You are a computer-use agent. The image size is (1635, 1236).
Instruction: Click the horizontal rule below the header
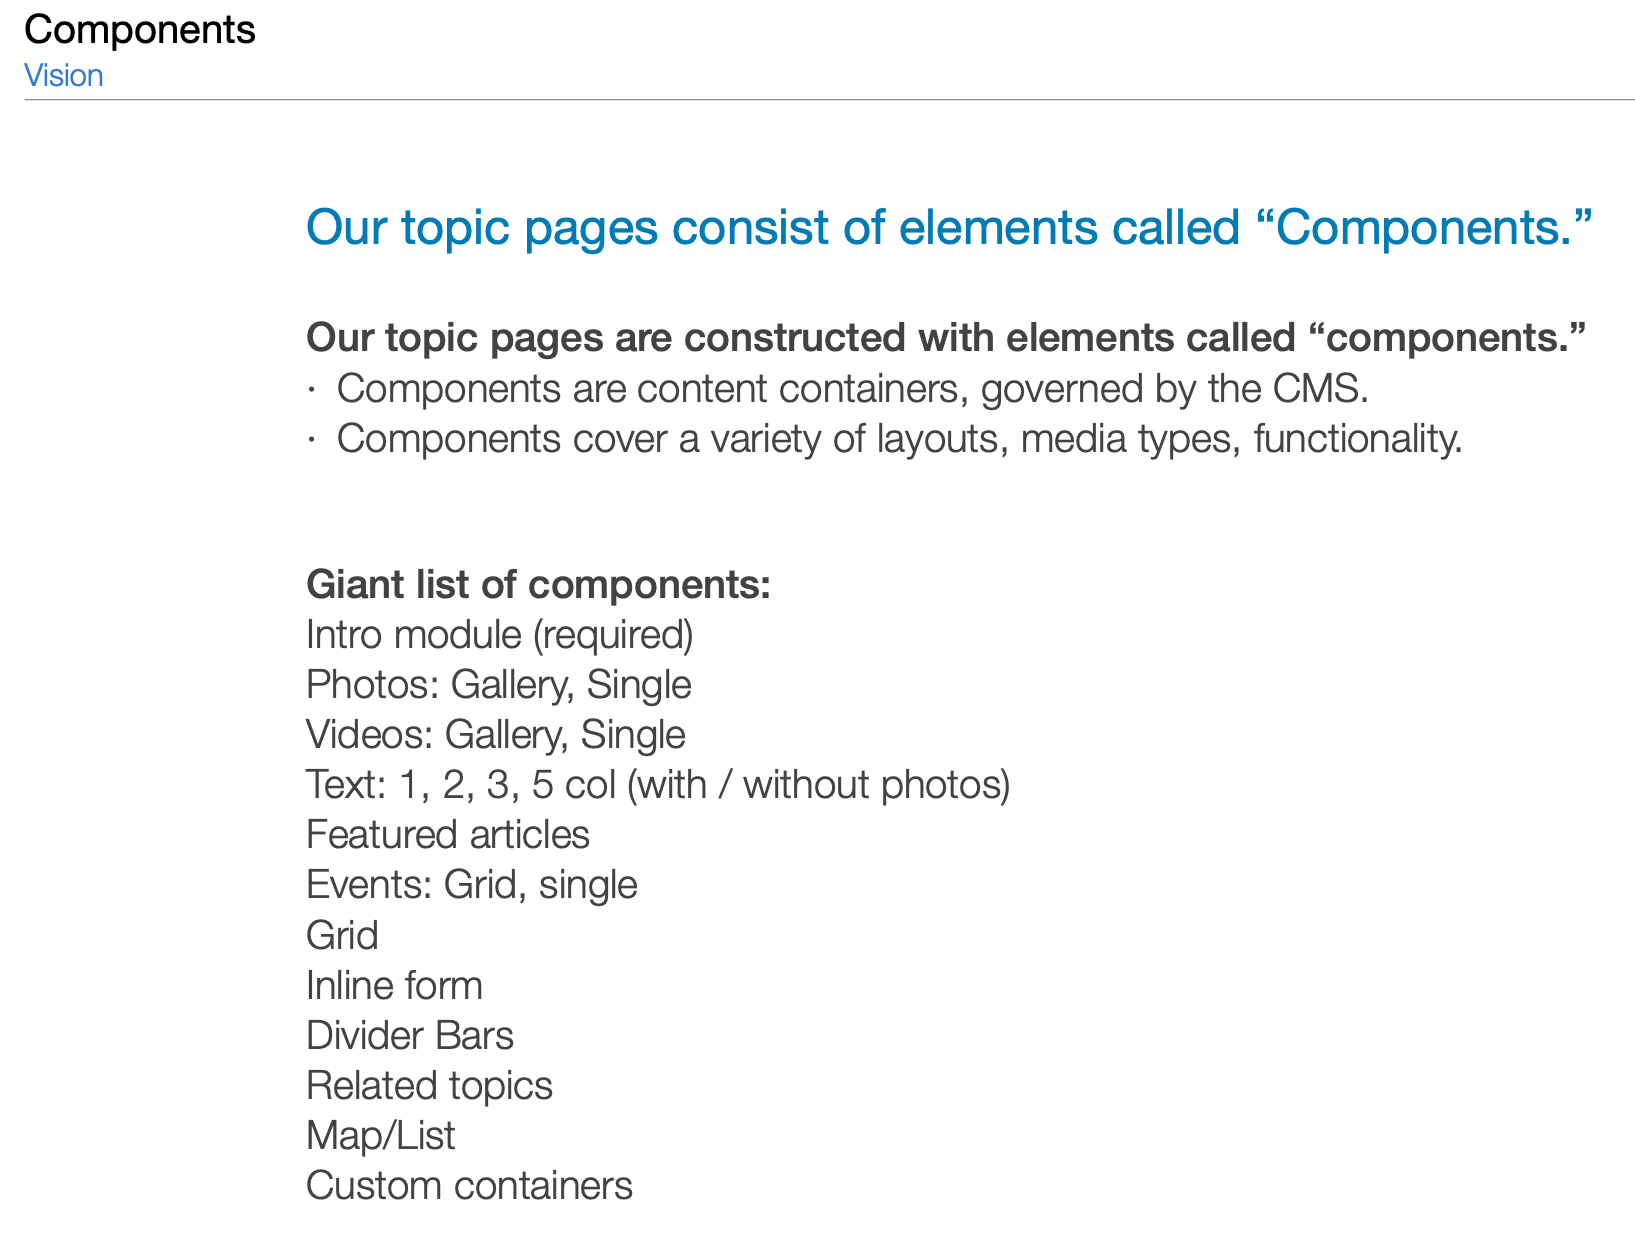click(829, 100)
